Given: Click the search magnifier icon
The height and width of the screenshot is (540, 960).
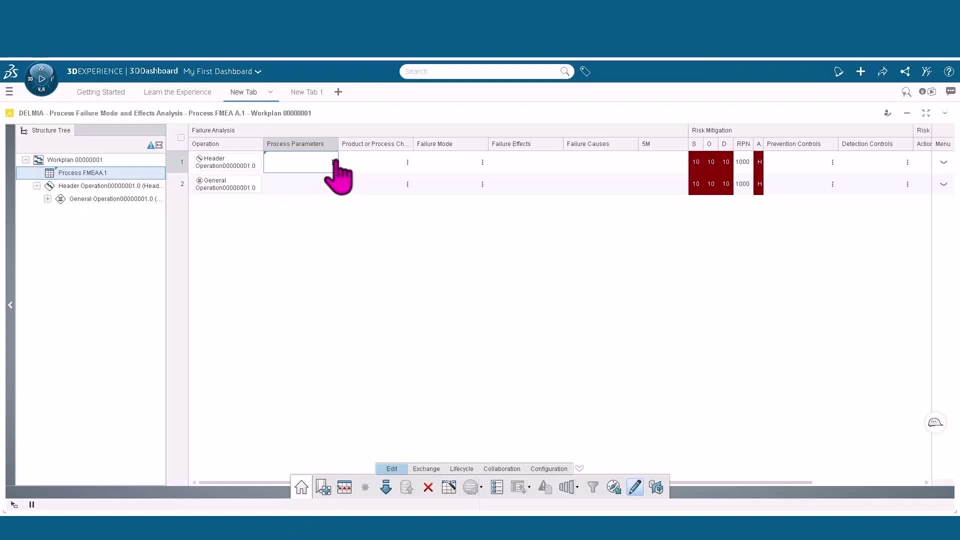Looking at the screenshot, I should click(564, 72).
